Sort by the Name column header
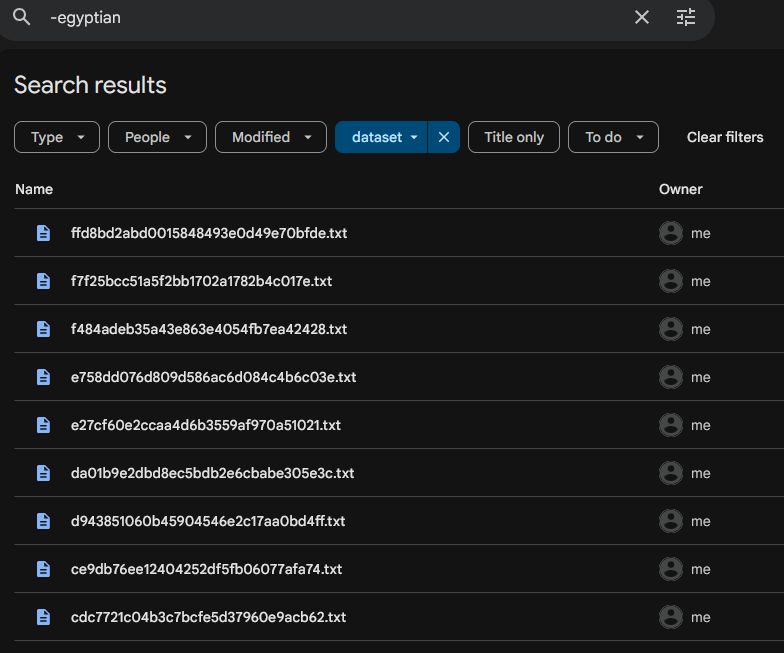 [34, 189]
